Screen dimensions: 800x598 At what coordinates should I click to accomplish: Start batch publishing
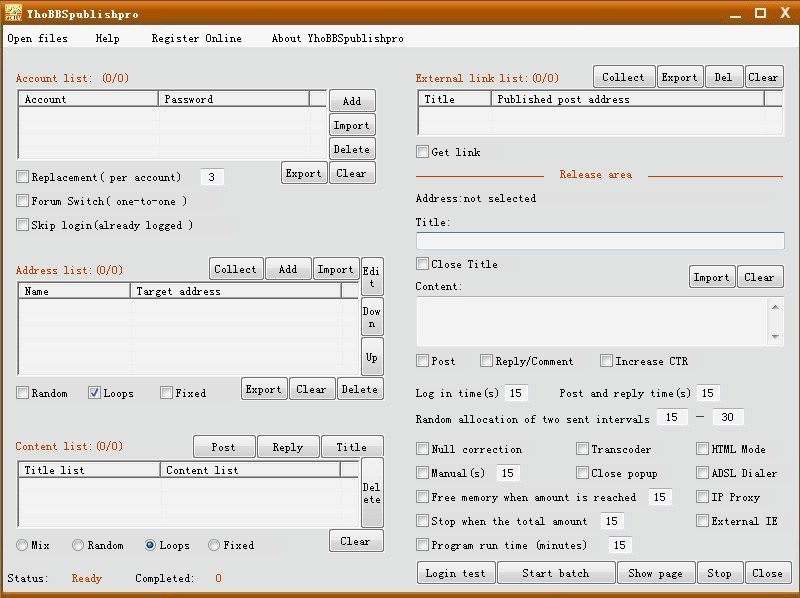tap(556, 572)
